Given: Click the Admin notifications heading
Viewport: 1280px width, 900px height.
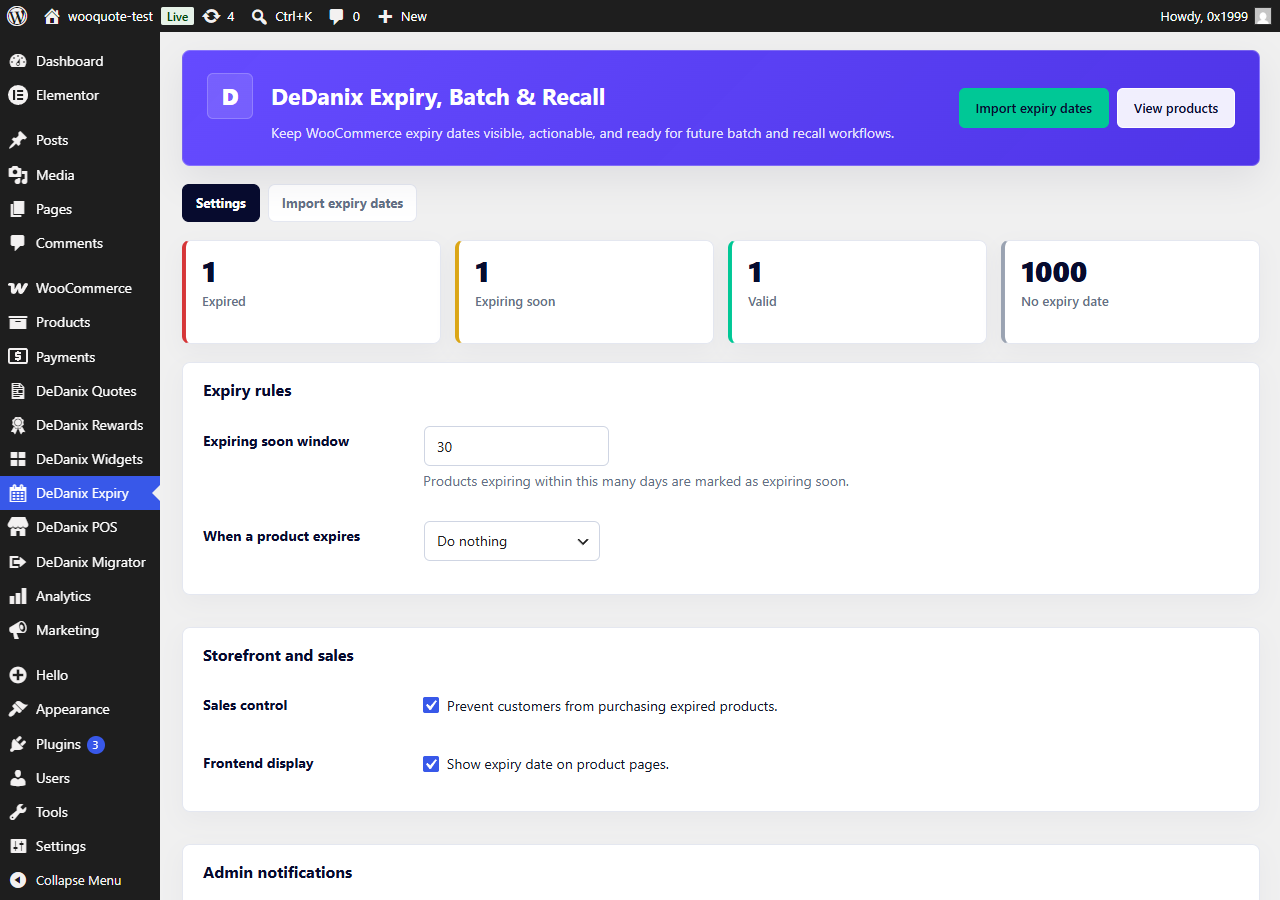Looking at the screenshot, I should (278, 872).
